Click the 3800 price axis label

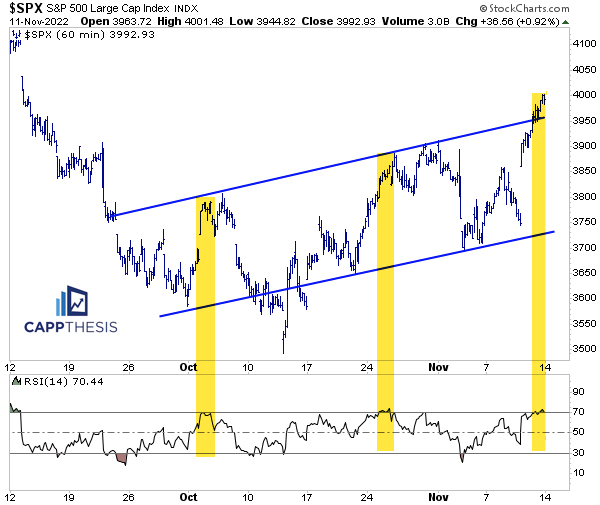click(x=584, y=196)
